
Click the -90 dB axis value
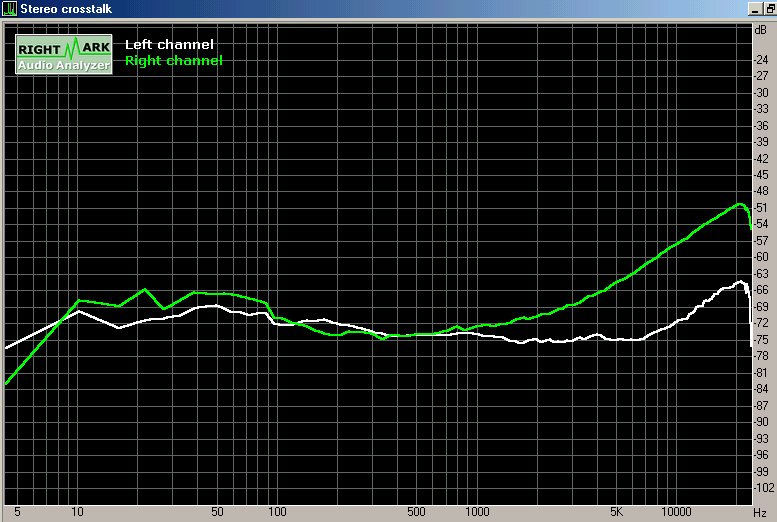(761, 422)
